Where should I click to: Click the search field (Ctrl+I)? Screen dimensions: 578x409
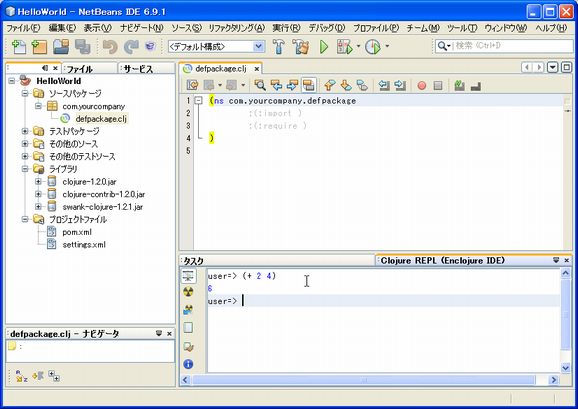click(504, 46)
